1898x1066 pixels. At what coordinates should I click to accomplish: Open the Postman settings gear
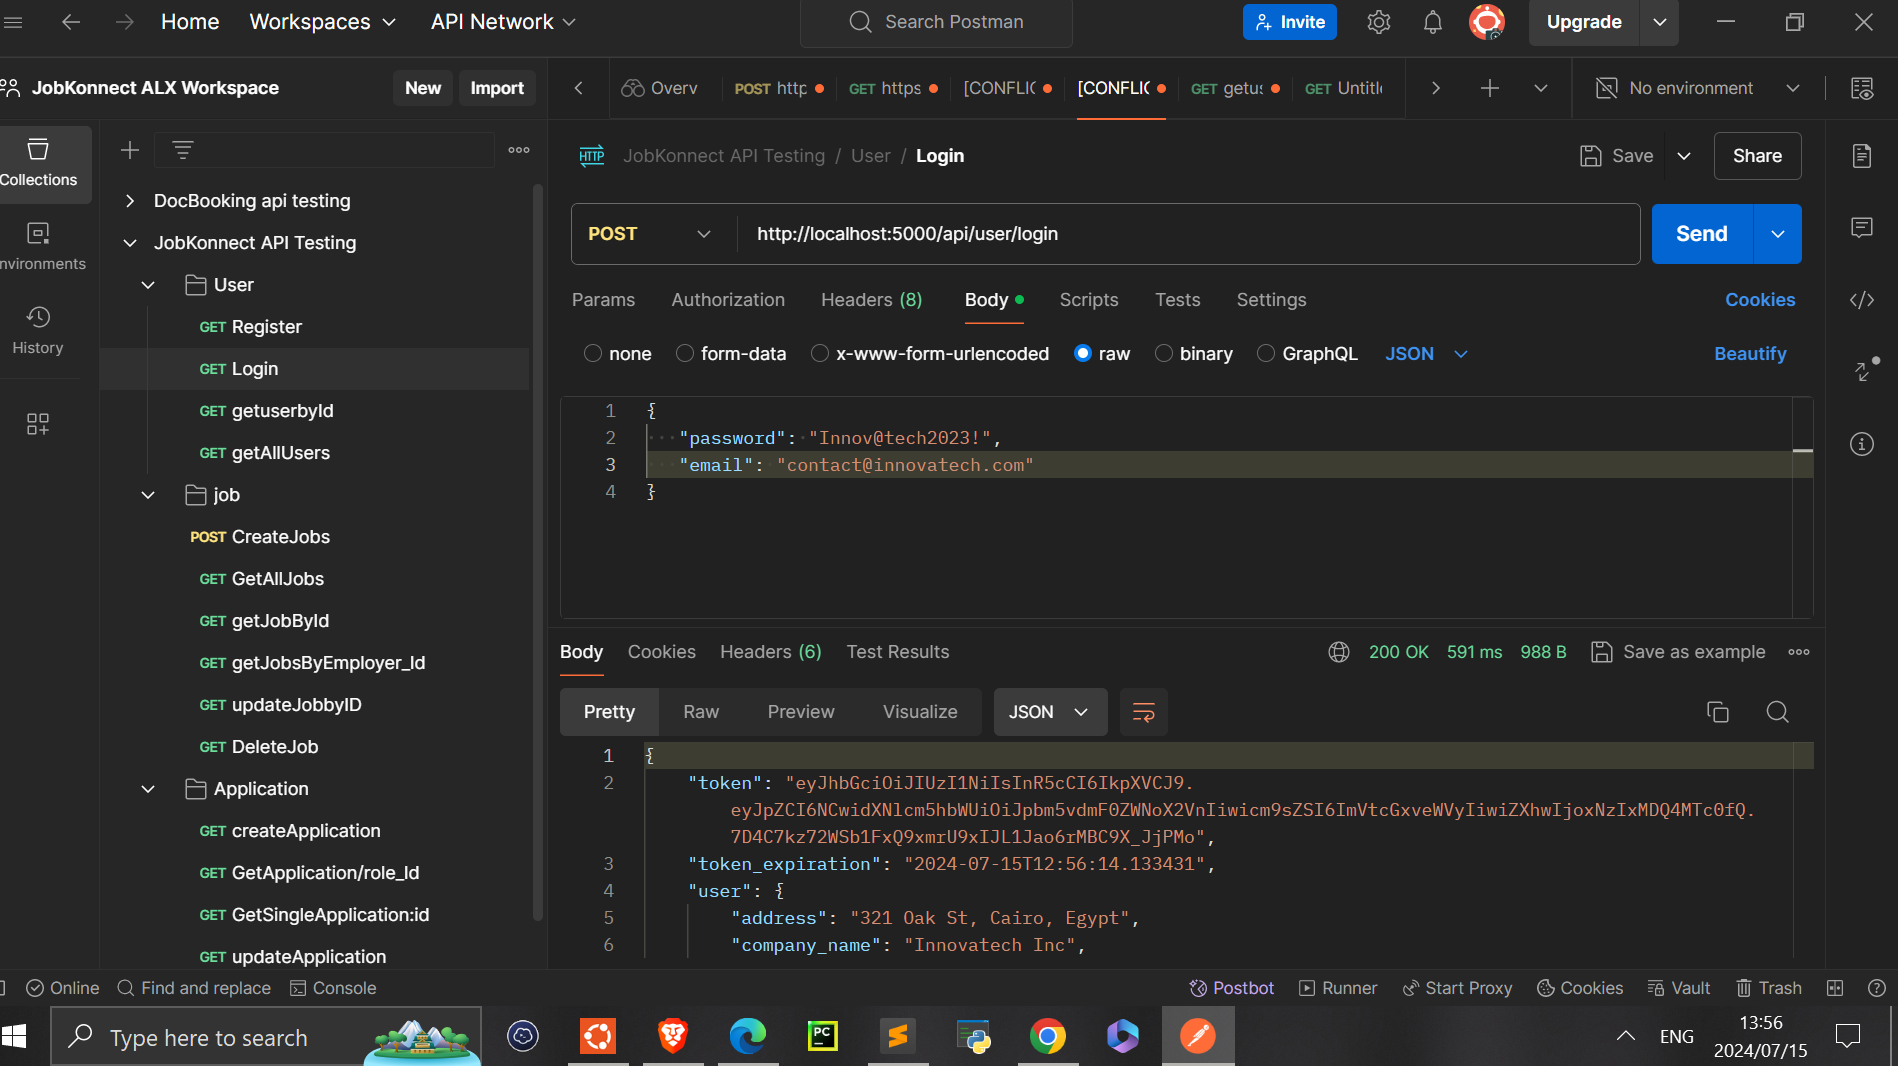1379,22
